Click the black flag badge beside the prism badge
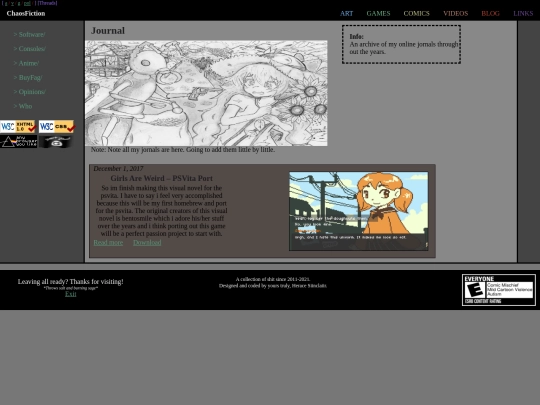The height and width of the screenshot is (405, 540). (56, 142)
